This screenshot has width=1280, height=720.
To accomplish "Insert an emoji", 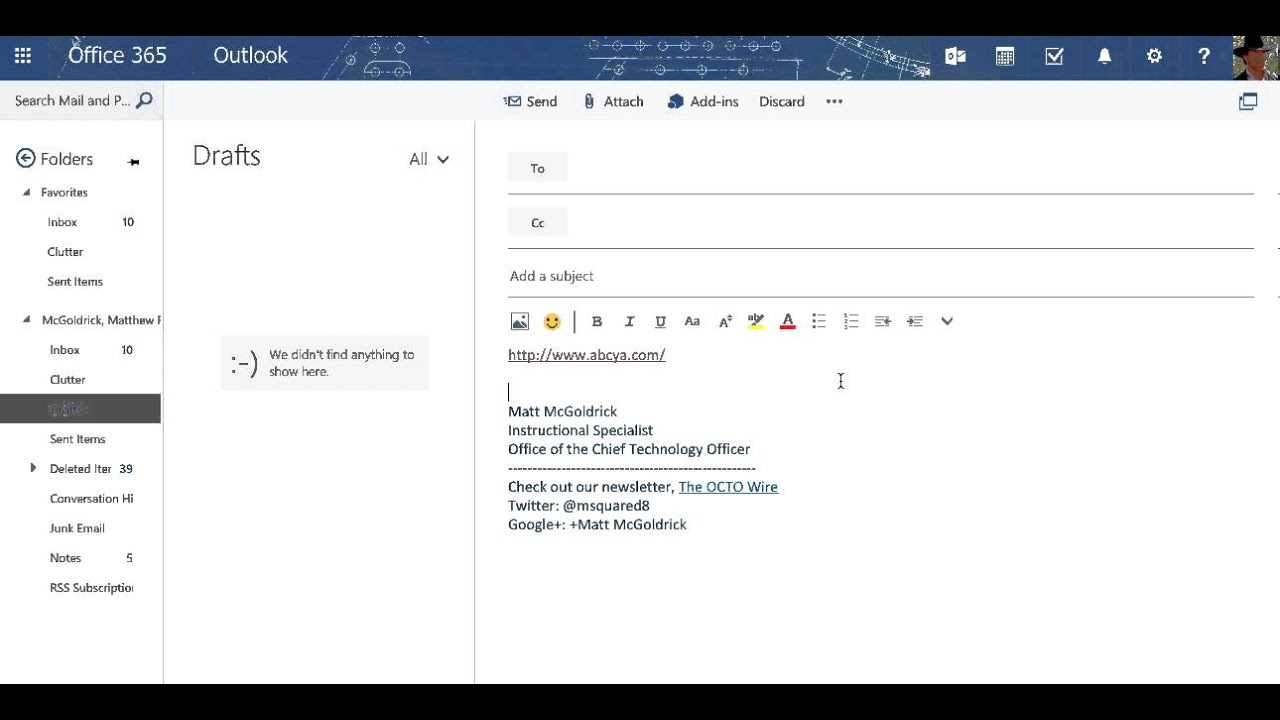I will (552, 321).
